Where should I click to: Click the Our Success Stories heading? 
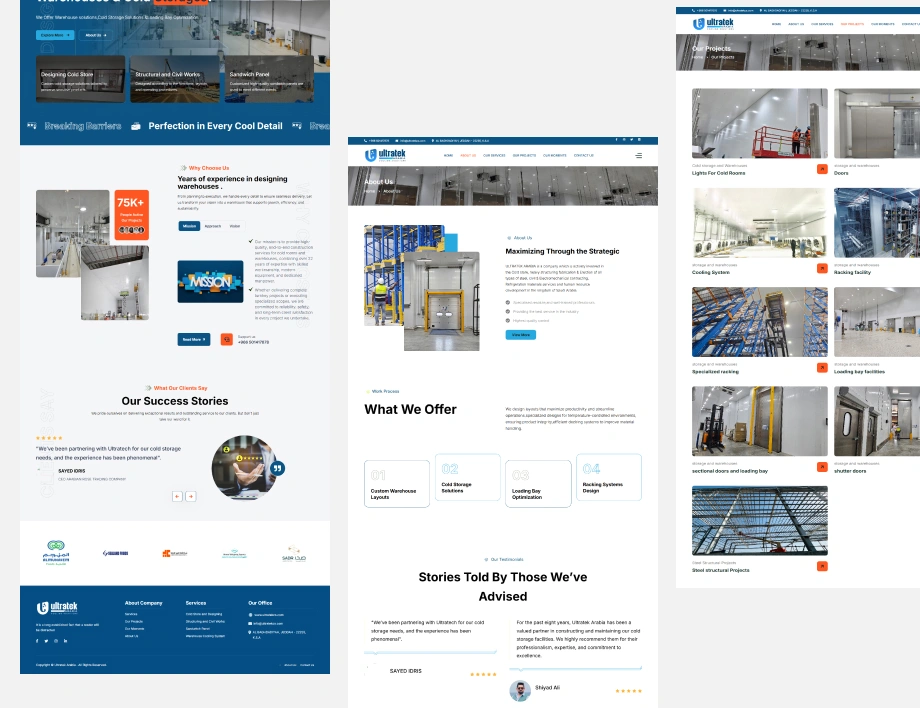click(175, 401)
